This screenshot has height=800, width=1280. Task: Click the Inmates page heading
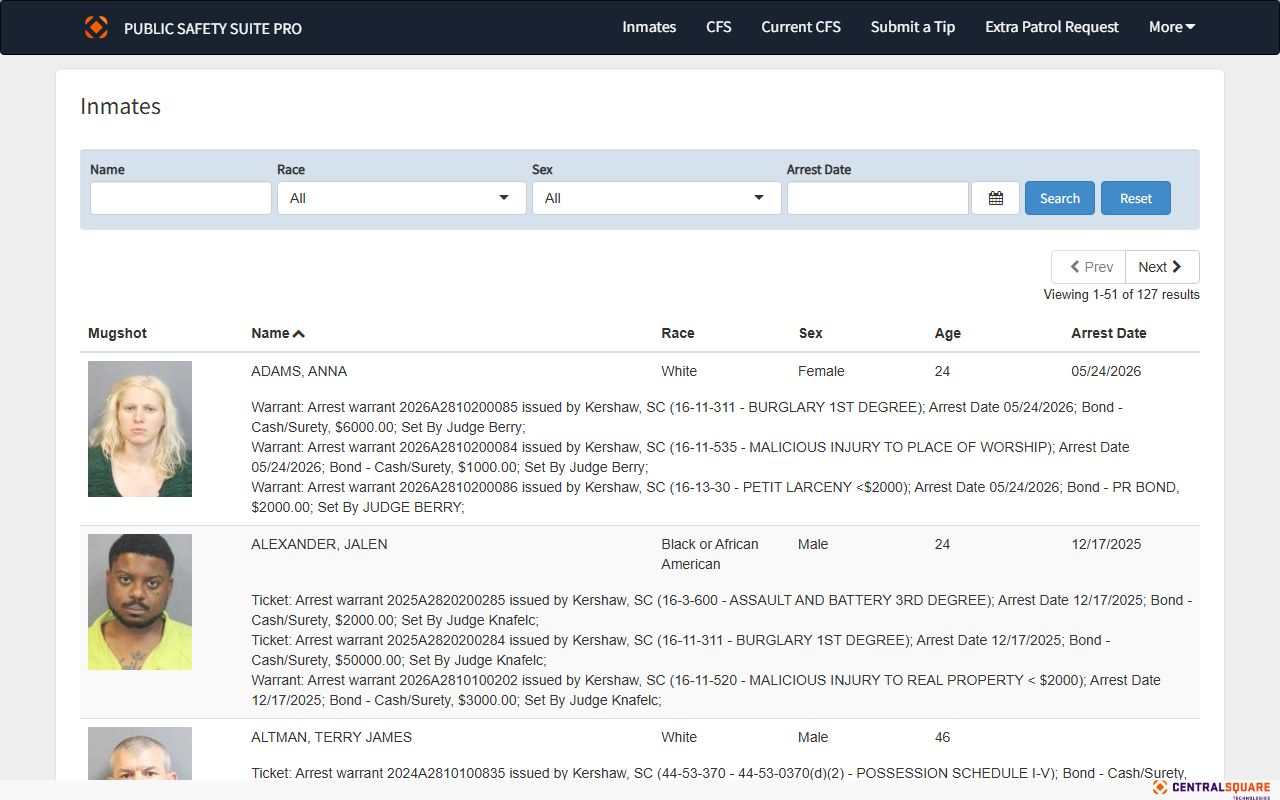click(x=120, y=107)
